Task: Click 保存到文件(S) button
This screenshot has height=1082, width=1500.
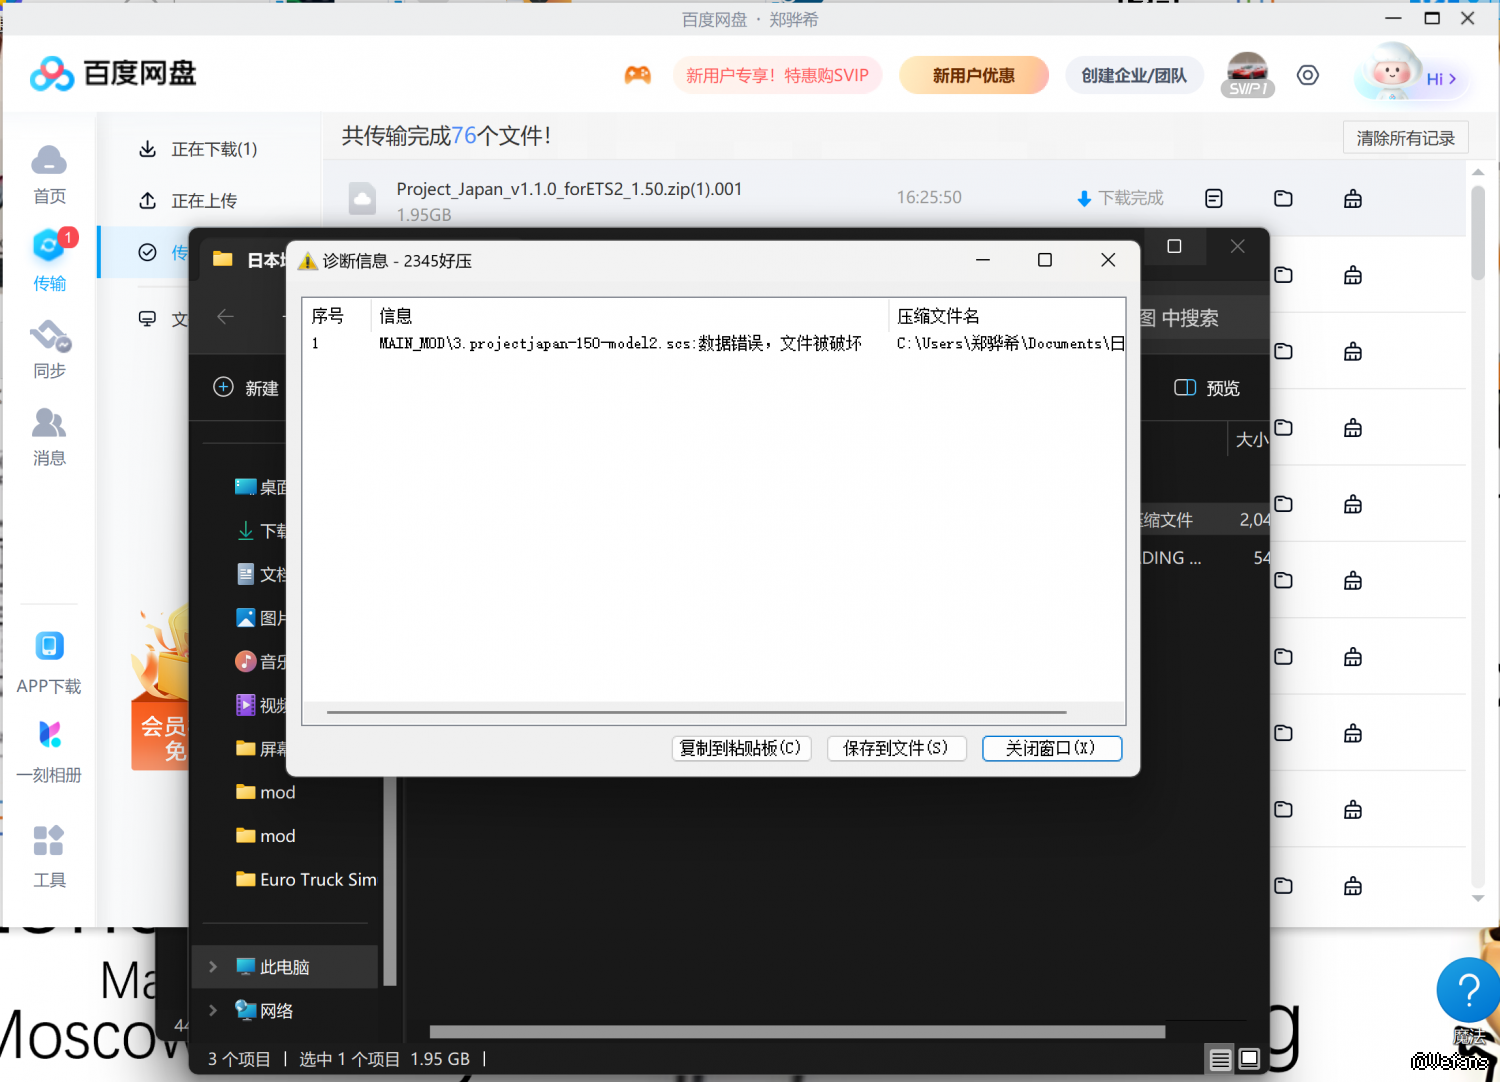Action: [x=896, y=748]
